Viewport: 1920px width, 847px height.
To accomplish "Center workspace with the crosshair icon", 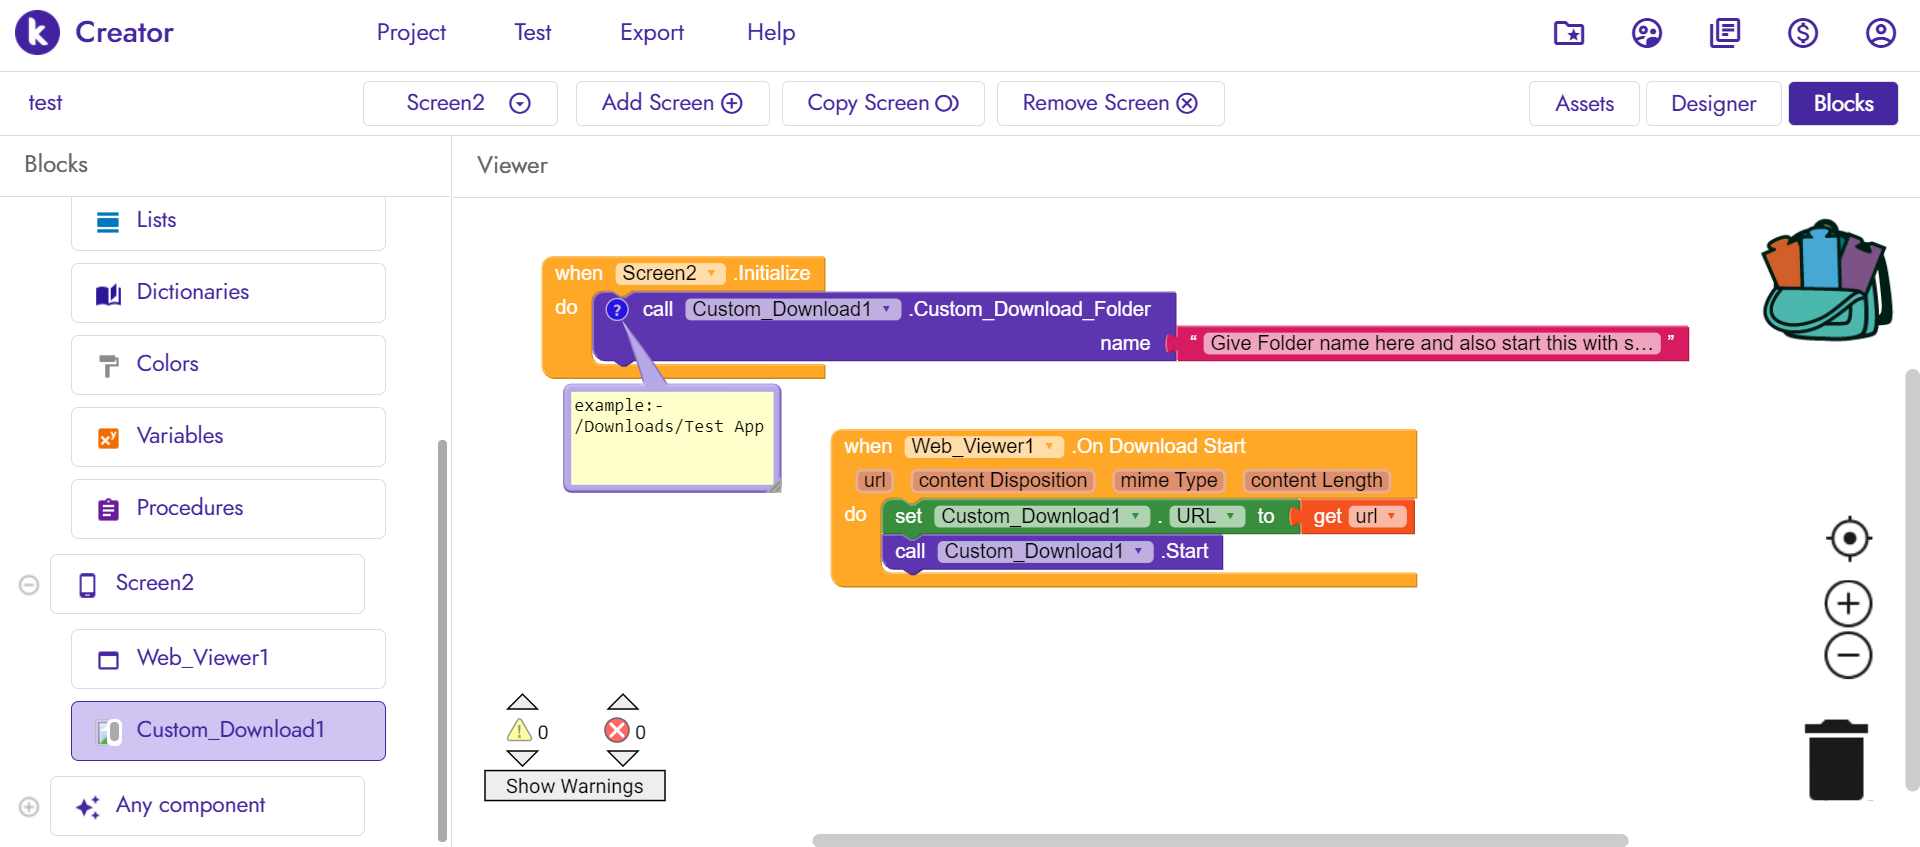I will (x=1848, y=539).
